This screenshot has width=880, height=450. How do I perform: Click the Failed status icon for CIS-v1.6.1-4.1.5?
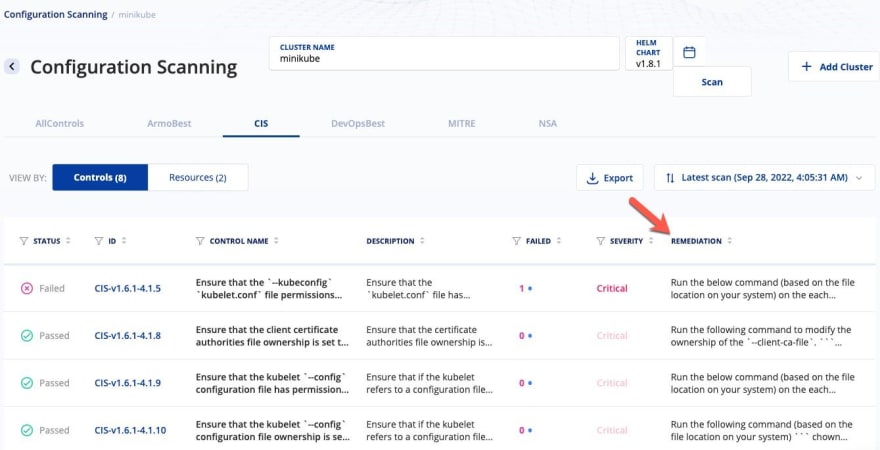(x=27, y=288)
